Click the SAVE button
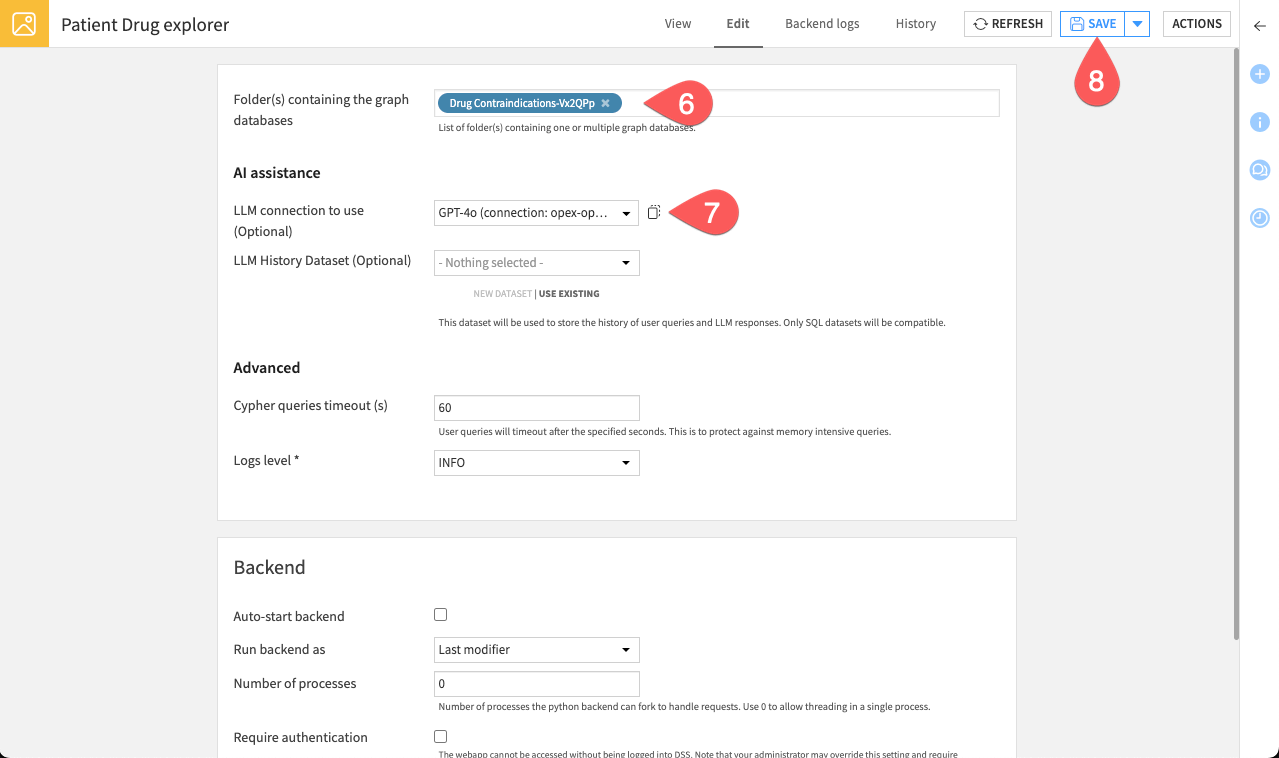 (1092, 23)
